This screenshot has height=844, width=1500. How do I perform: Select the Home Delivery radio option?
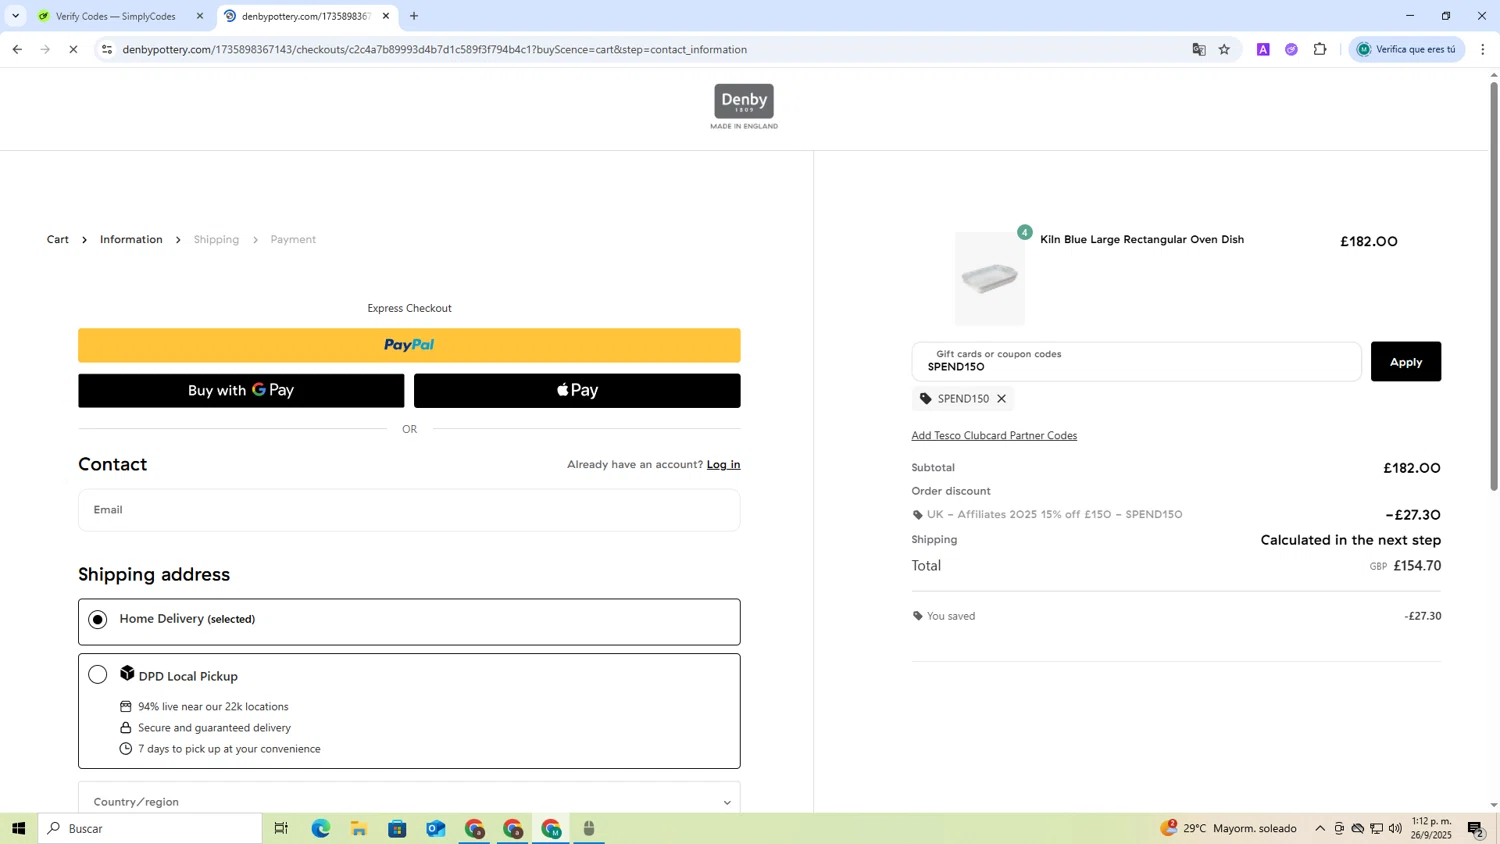coord(98,620)
